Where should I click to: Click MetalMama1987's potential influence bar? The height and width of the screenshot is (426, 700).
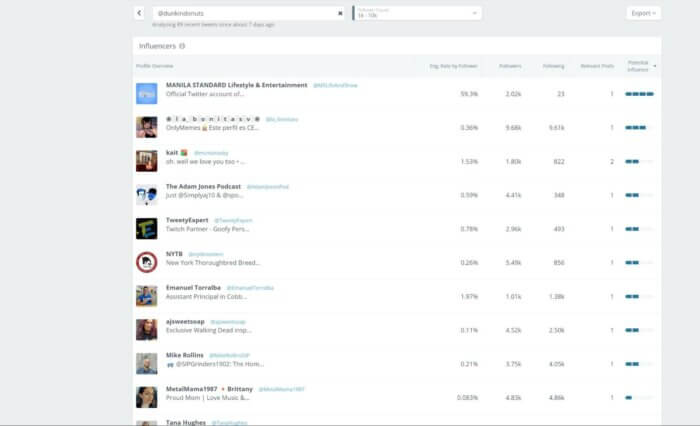(x=639, y=397)
